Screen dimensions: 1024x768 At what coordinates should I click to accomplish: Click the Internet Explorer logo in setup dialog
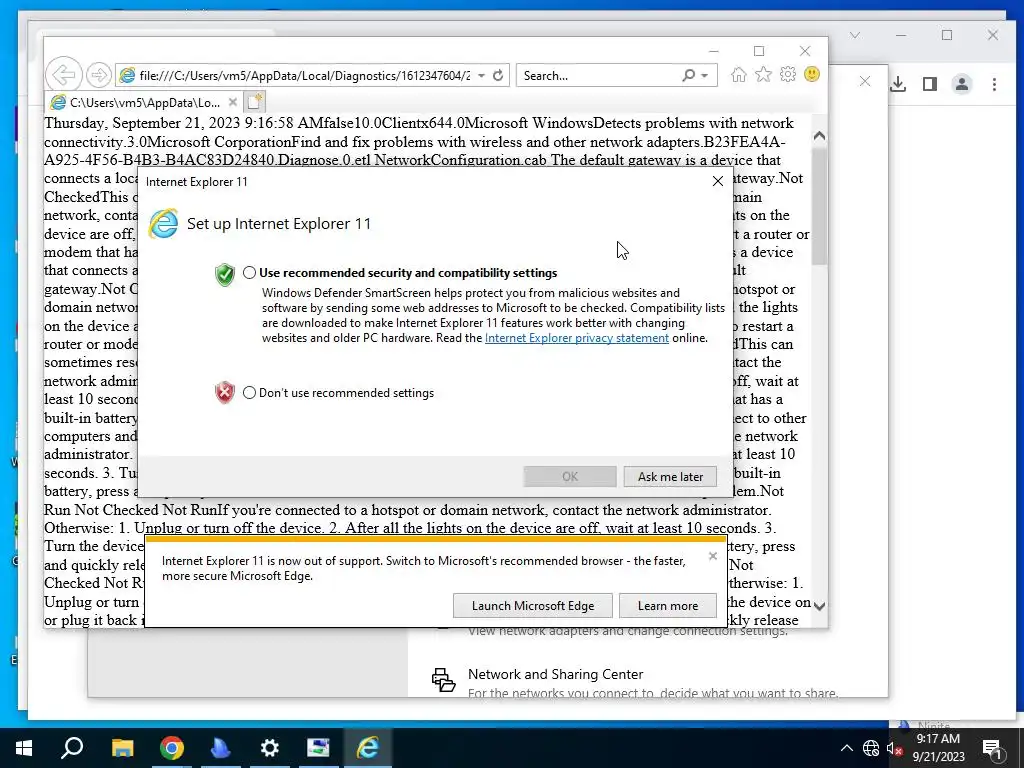coord(163,223)
